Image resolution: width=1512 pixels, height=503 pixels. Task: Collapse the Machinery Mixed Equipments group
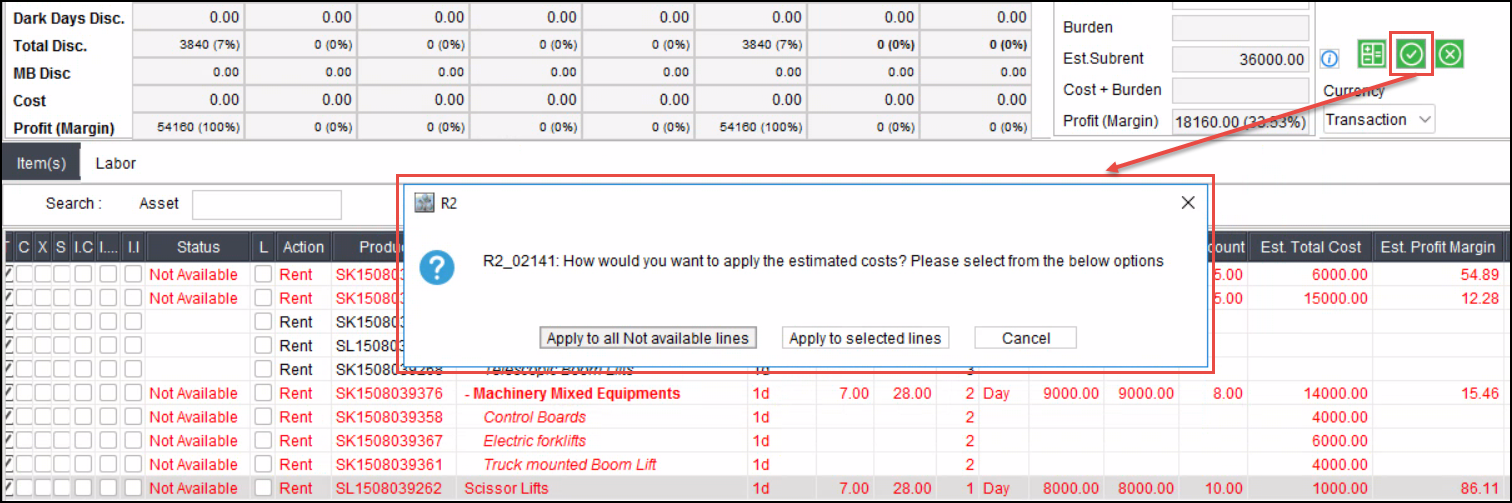point(468,394)
